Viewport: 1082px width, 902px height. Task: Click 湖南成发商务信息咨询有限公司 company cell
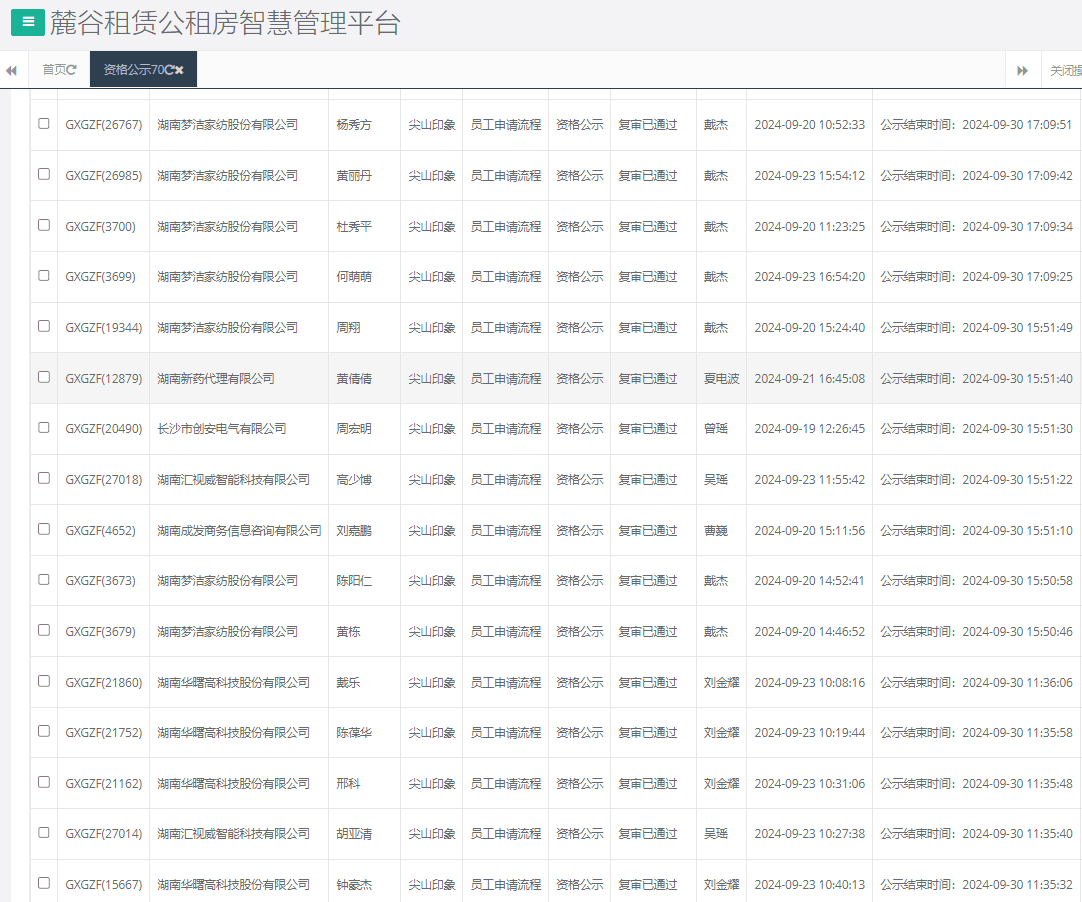tap(239, 531)
